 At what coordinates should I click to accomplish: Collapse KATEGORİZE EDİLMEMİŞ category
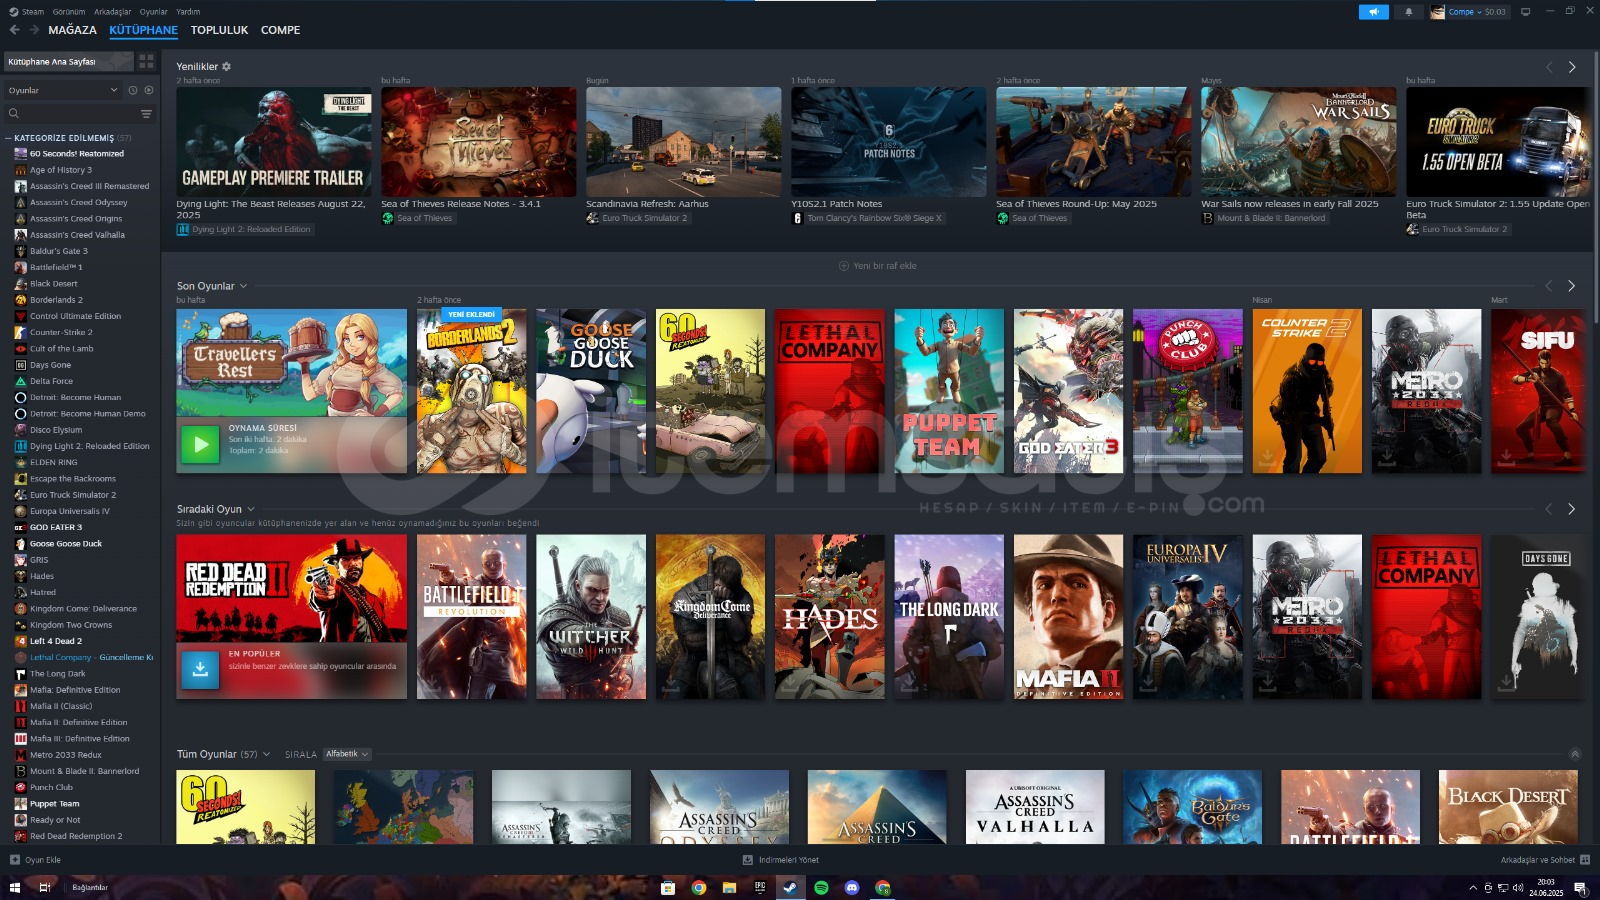[x=8, y=138]
